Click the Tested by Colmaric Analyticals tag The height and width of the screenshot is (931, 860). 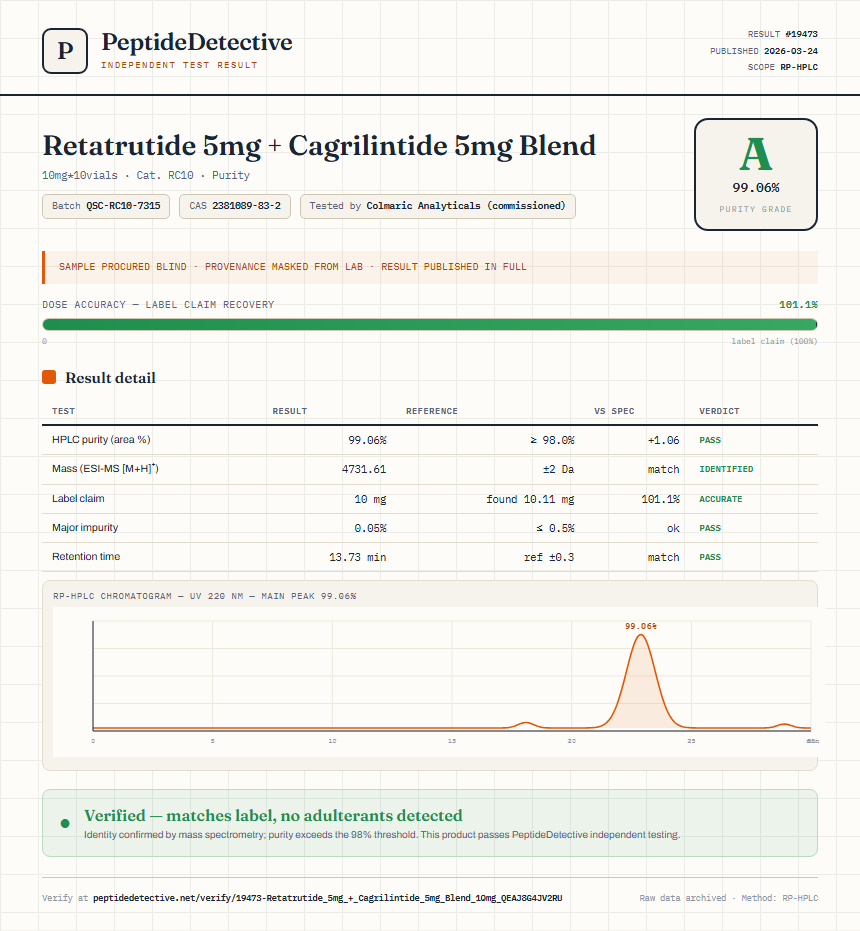pos(437,206)
